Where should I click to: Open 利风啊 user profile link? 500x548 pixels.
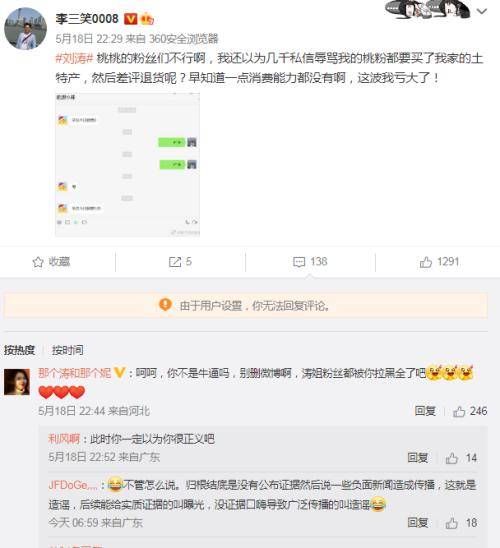pyautogui.click(x=64, y=439)
